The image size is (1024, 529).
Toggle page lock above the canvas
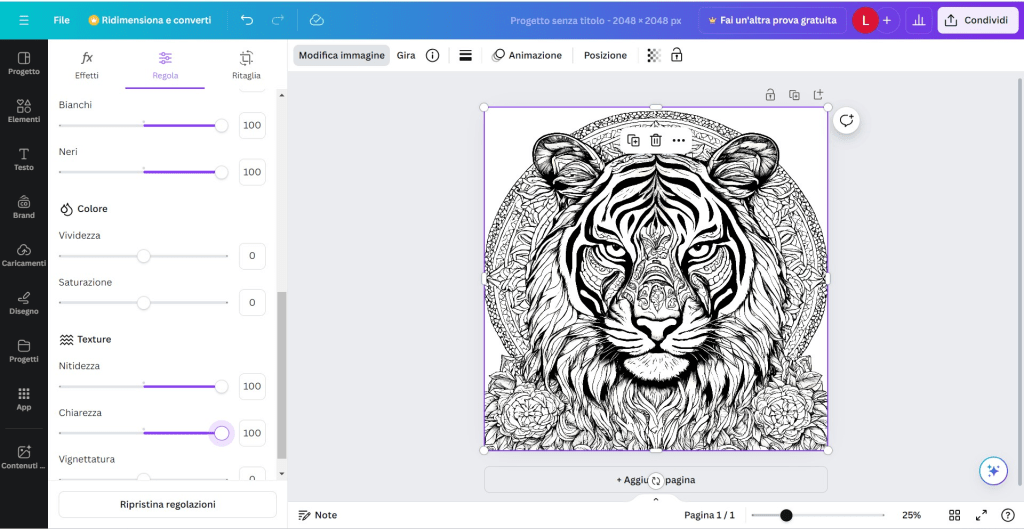[x=770, y=95]
